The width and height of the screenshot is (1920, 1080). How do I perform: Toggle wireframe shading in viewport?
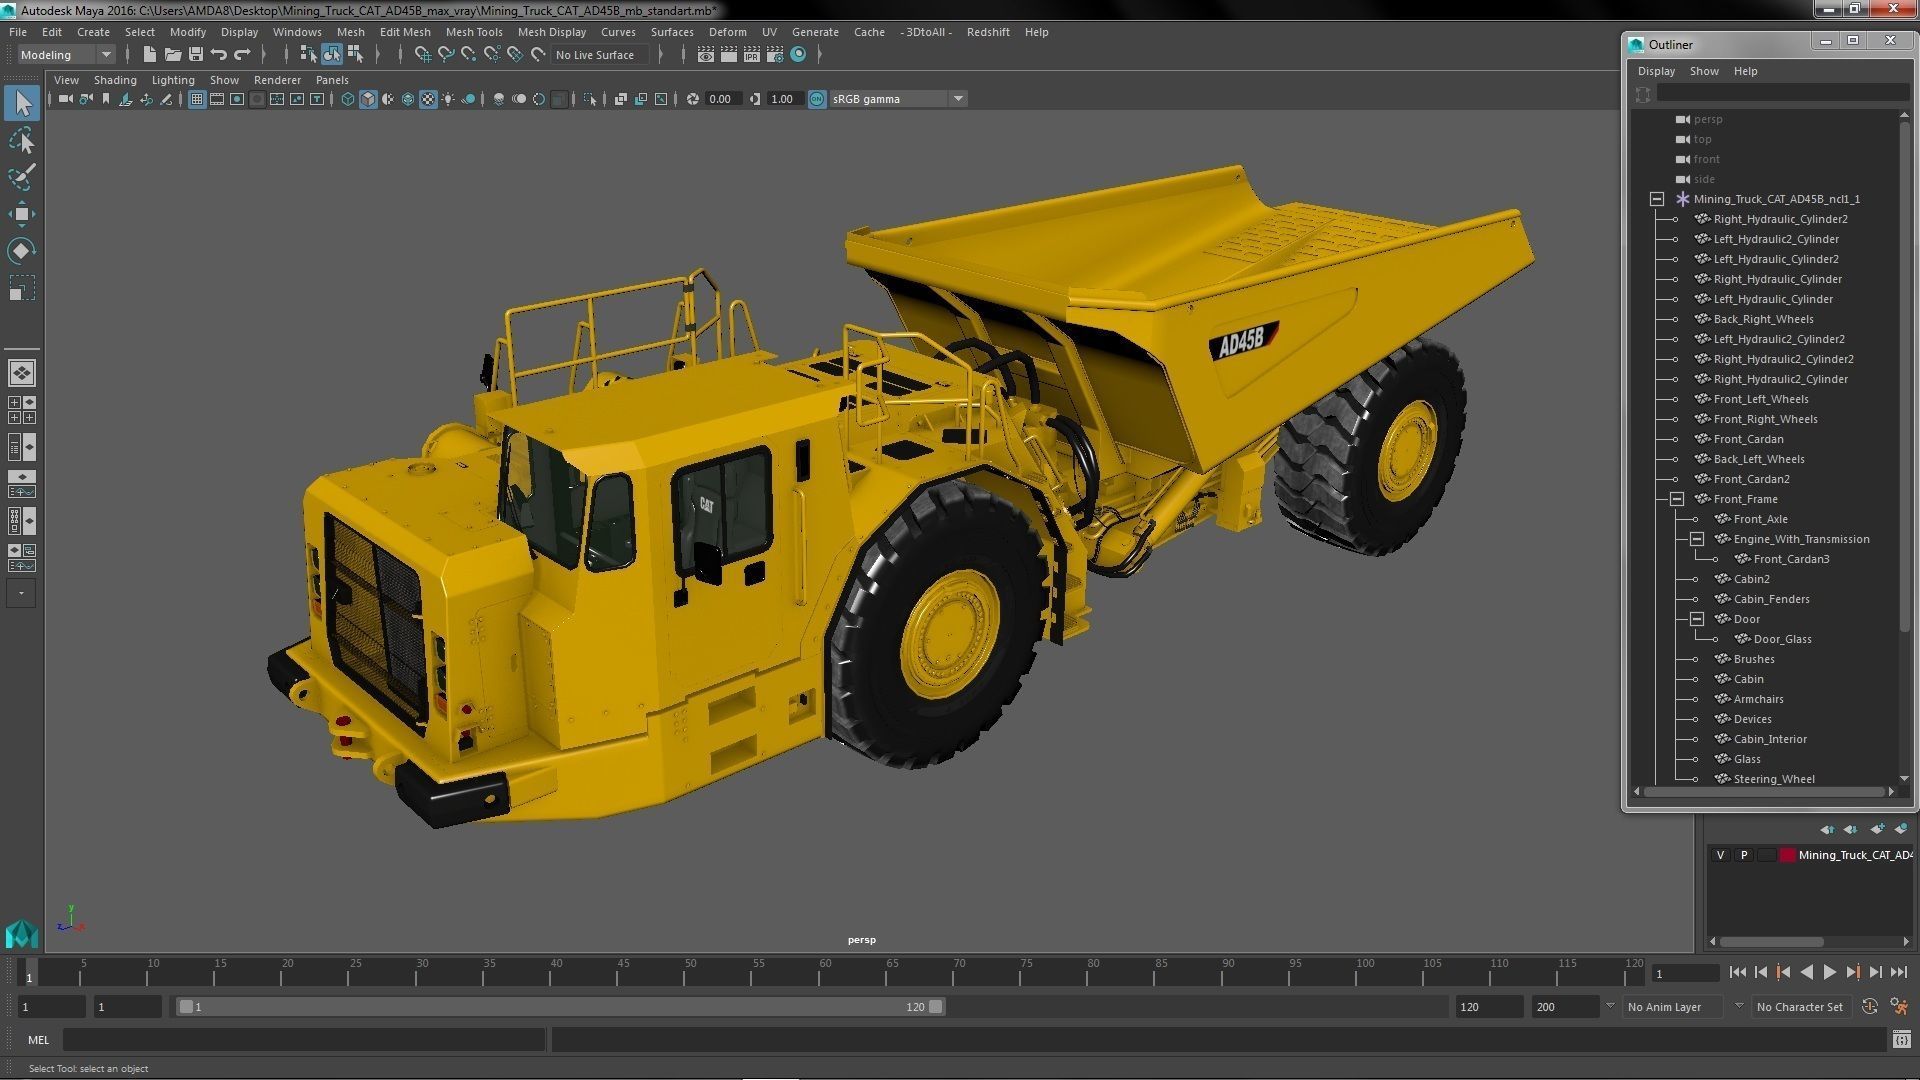pyautogui.click(x=347, y=99)
